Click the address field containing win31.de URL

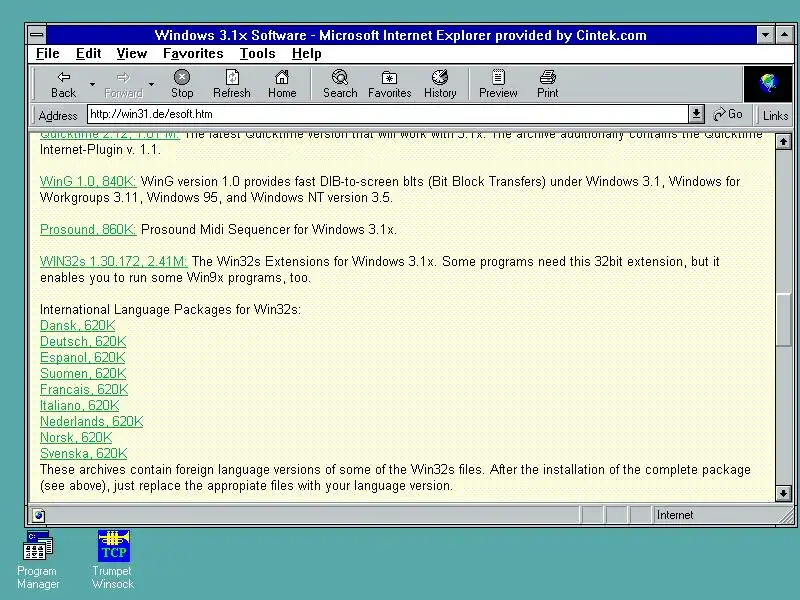pyautogui.click(x=388, y=114)
